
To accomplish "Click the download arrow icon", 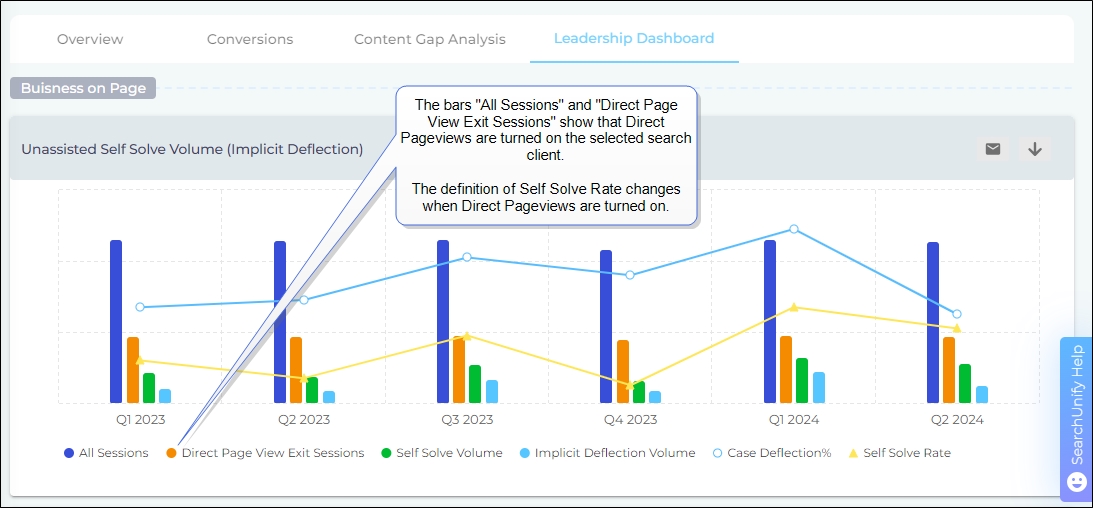I will click(x=1035, y=149).
